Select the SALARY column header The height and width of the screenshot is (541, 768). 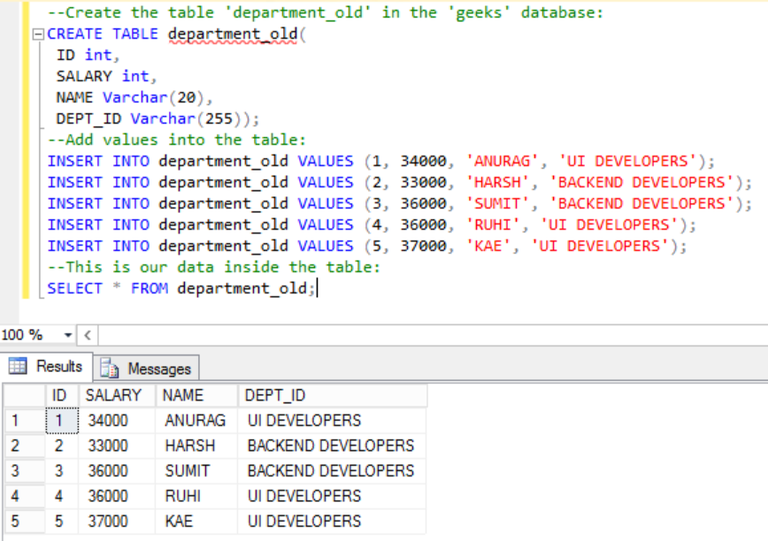pos(114,396)
